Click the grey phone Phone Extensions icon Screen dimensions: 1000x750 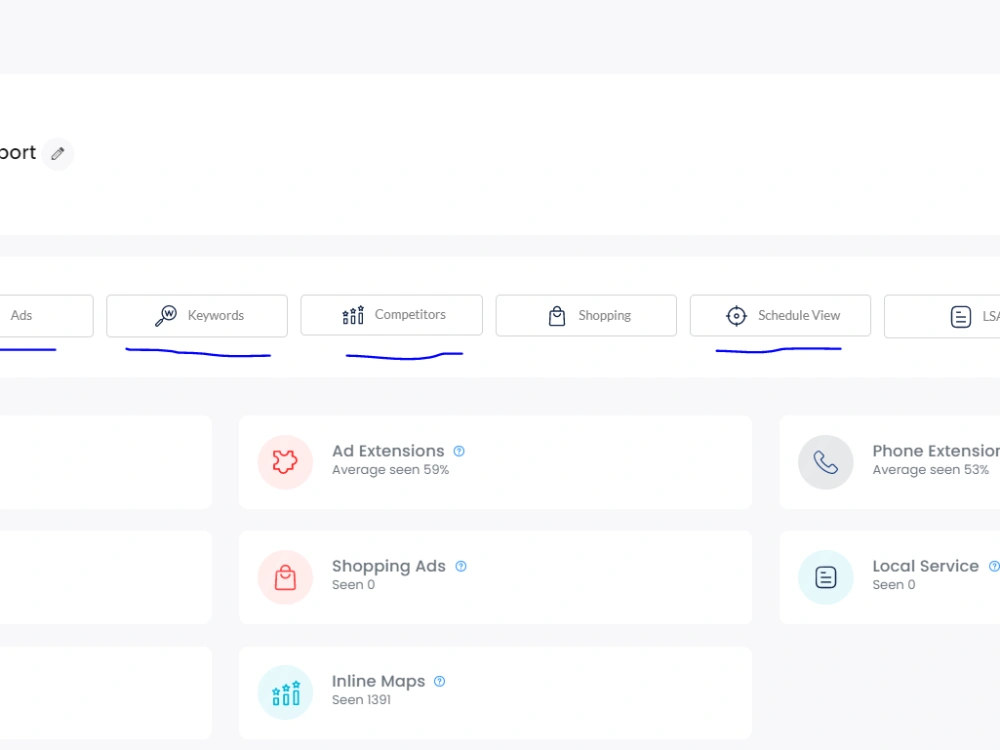(825, 462)
